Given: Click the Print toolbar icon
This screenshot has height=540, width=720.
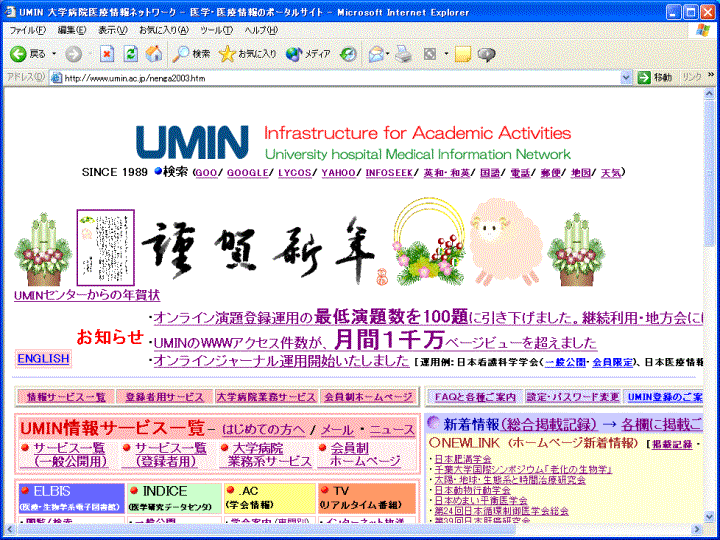Looking at the screenshot, I should tap(403, 53).
